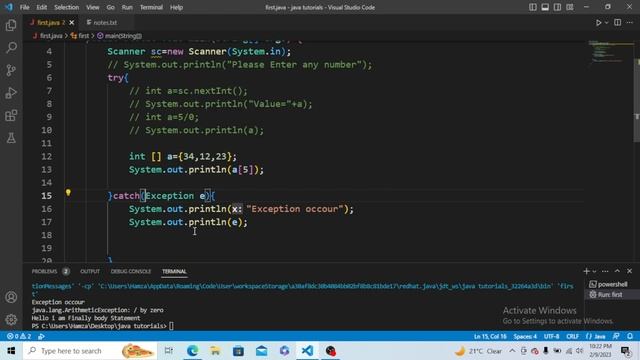The image size is (640, 360).
Task: Open the Run menu
Action: (127, 7)
